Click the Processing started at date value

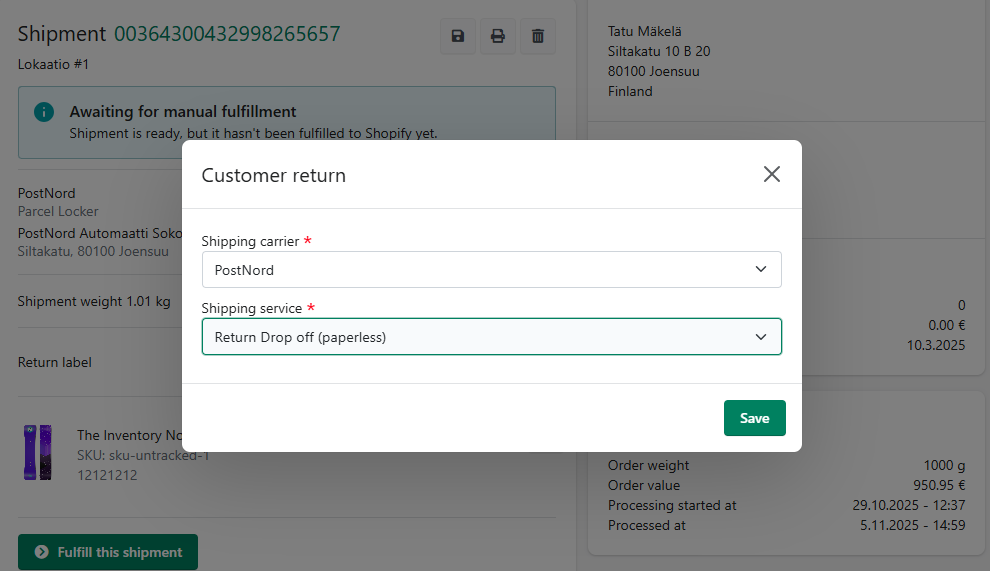pos(909,505)
